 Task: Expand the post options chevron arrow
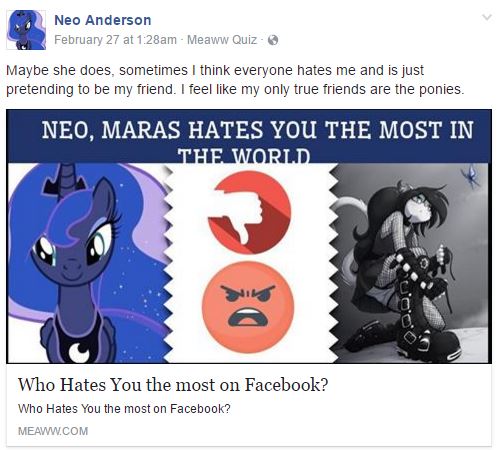coord(487,17)
